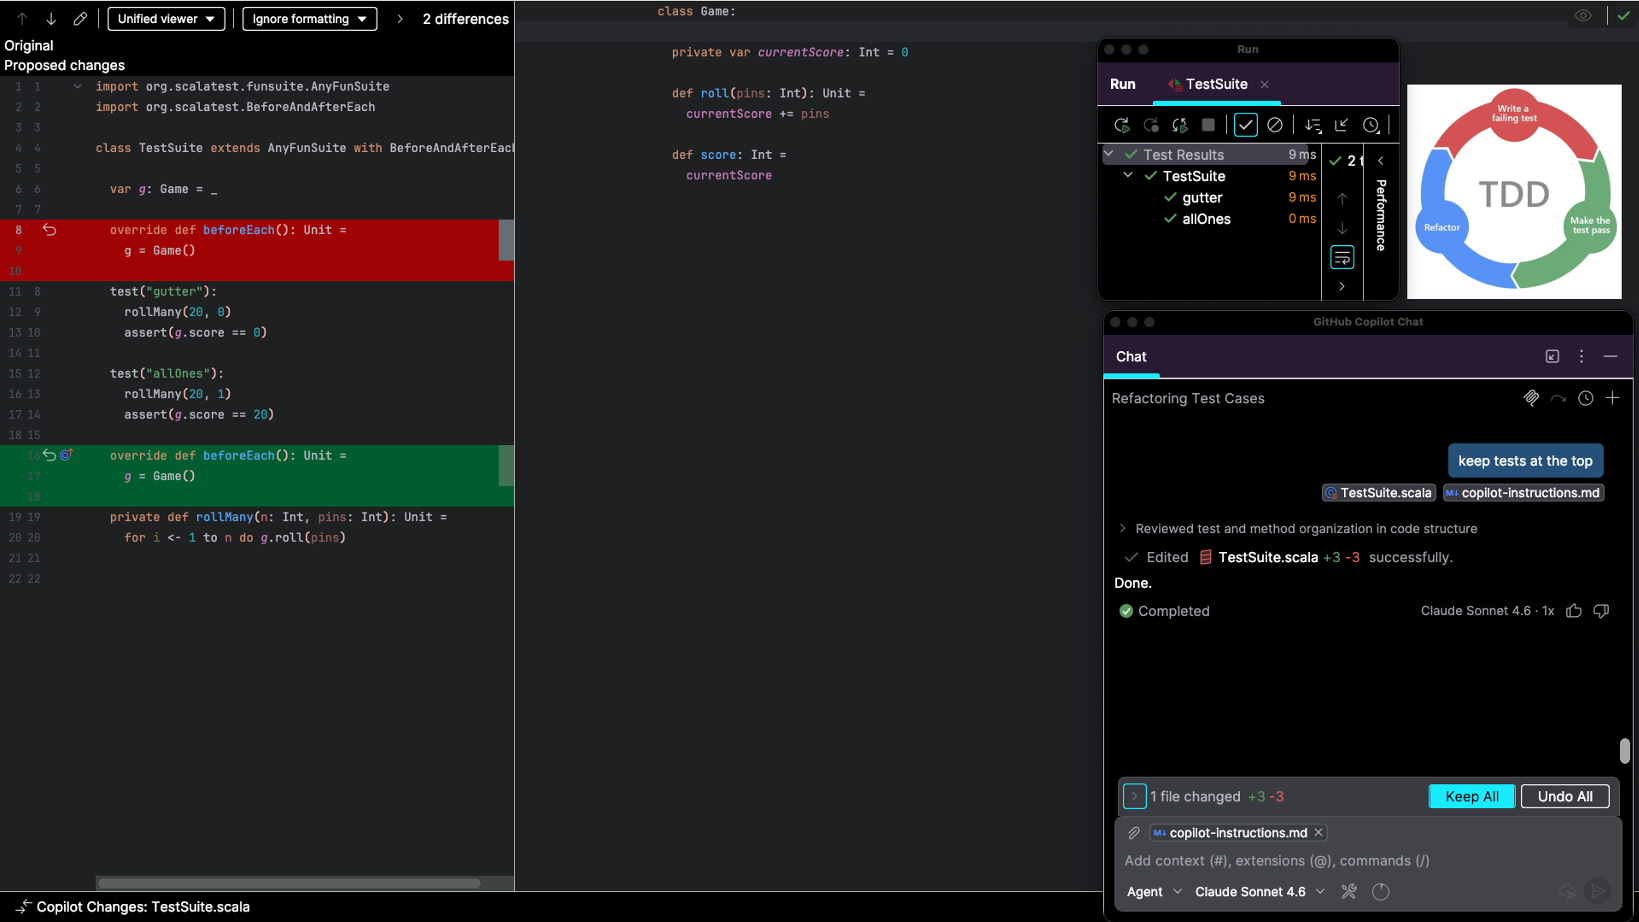Image resolution: width=1639 pixels, height=922 pixels.
Task: Open the configure tools wrench icon
Action: [1349, 891]
